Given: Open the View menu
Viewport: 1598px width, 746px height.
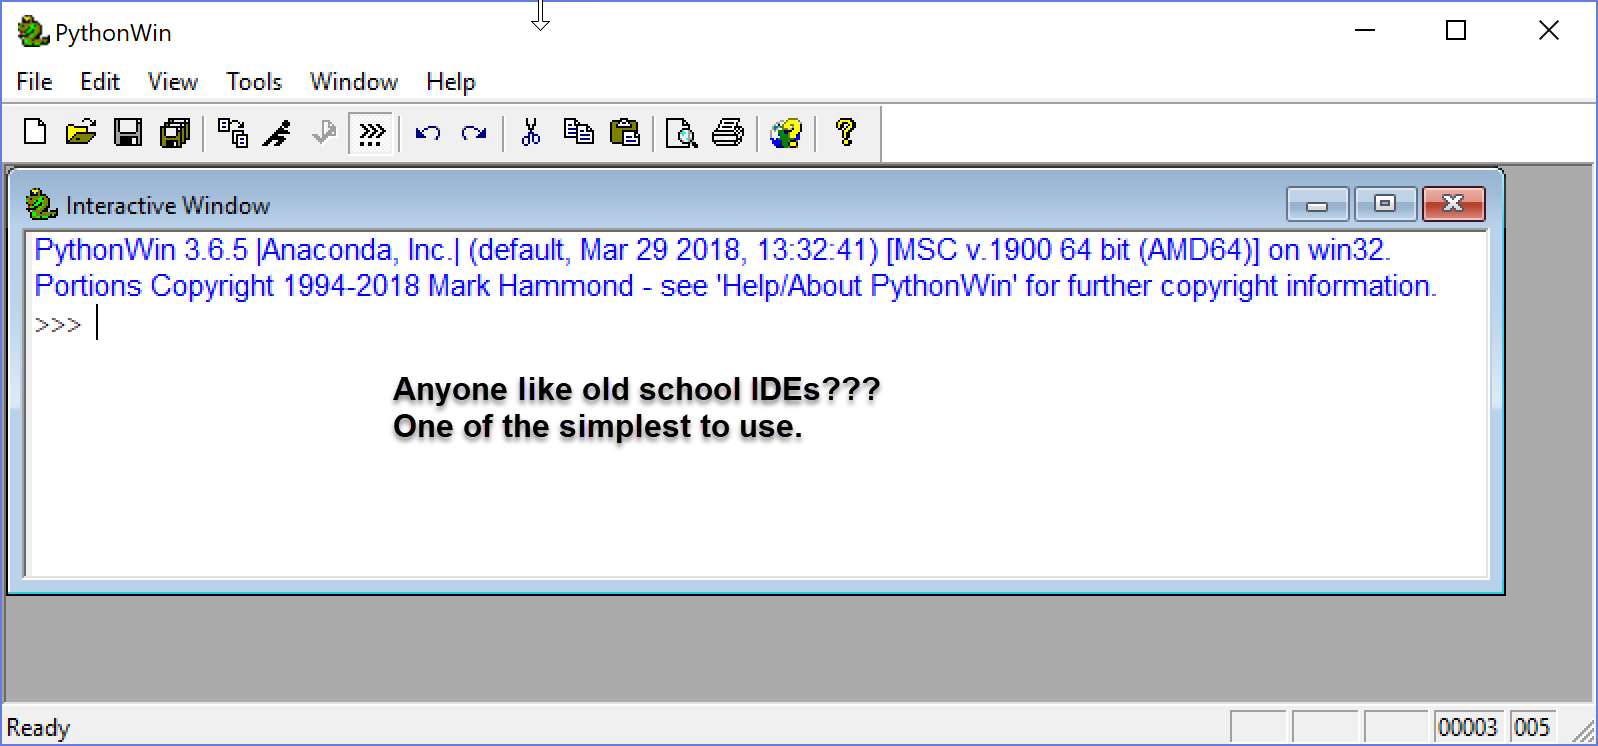Looking at the screenshot, I should coord(173,82).
